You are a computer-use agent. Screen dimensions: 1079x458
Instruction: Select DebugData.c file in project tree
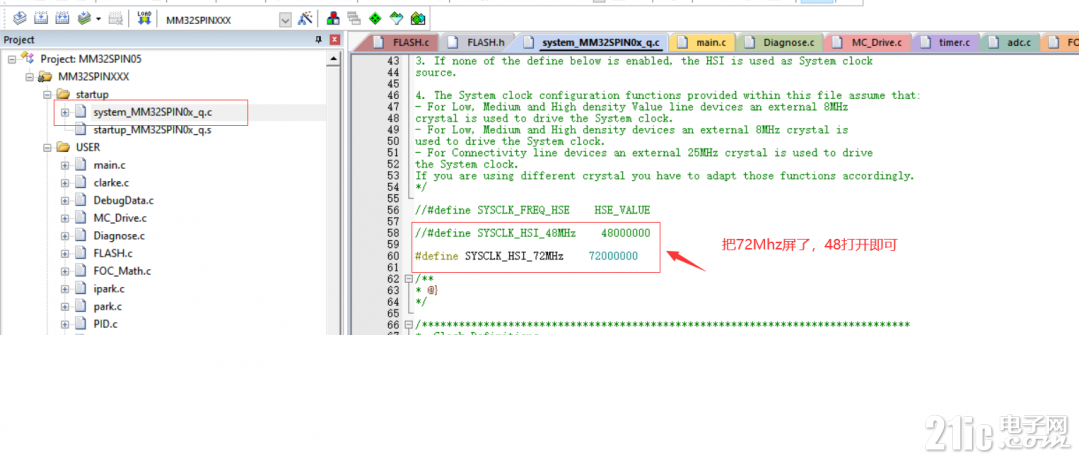coord(123,200)
